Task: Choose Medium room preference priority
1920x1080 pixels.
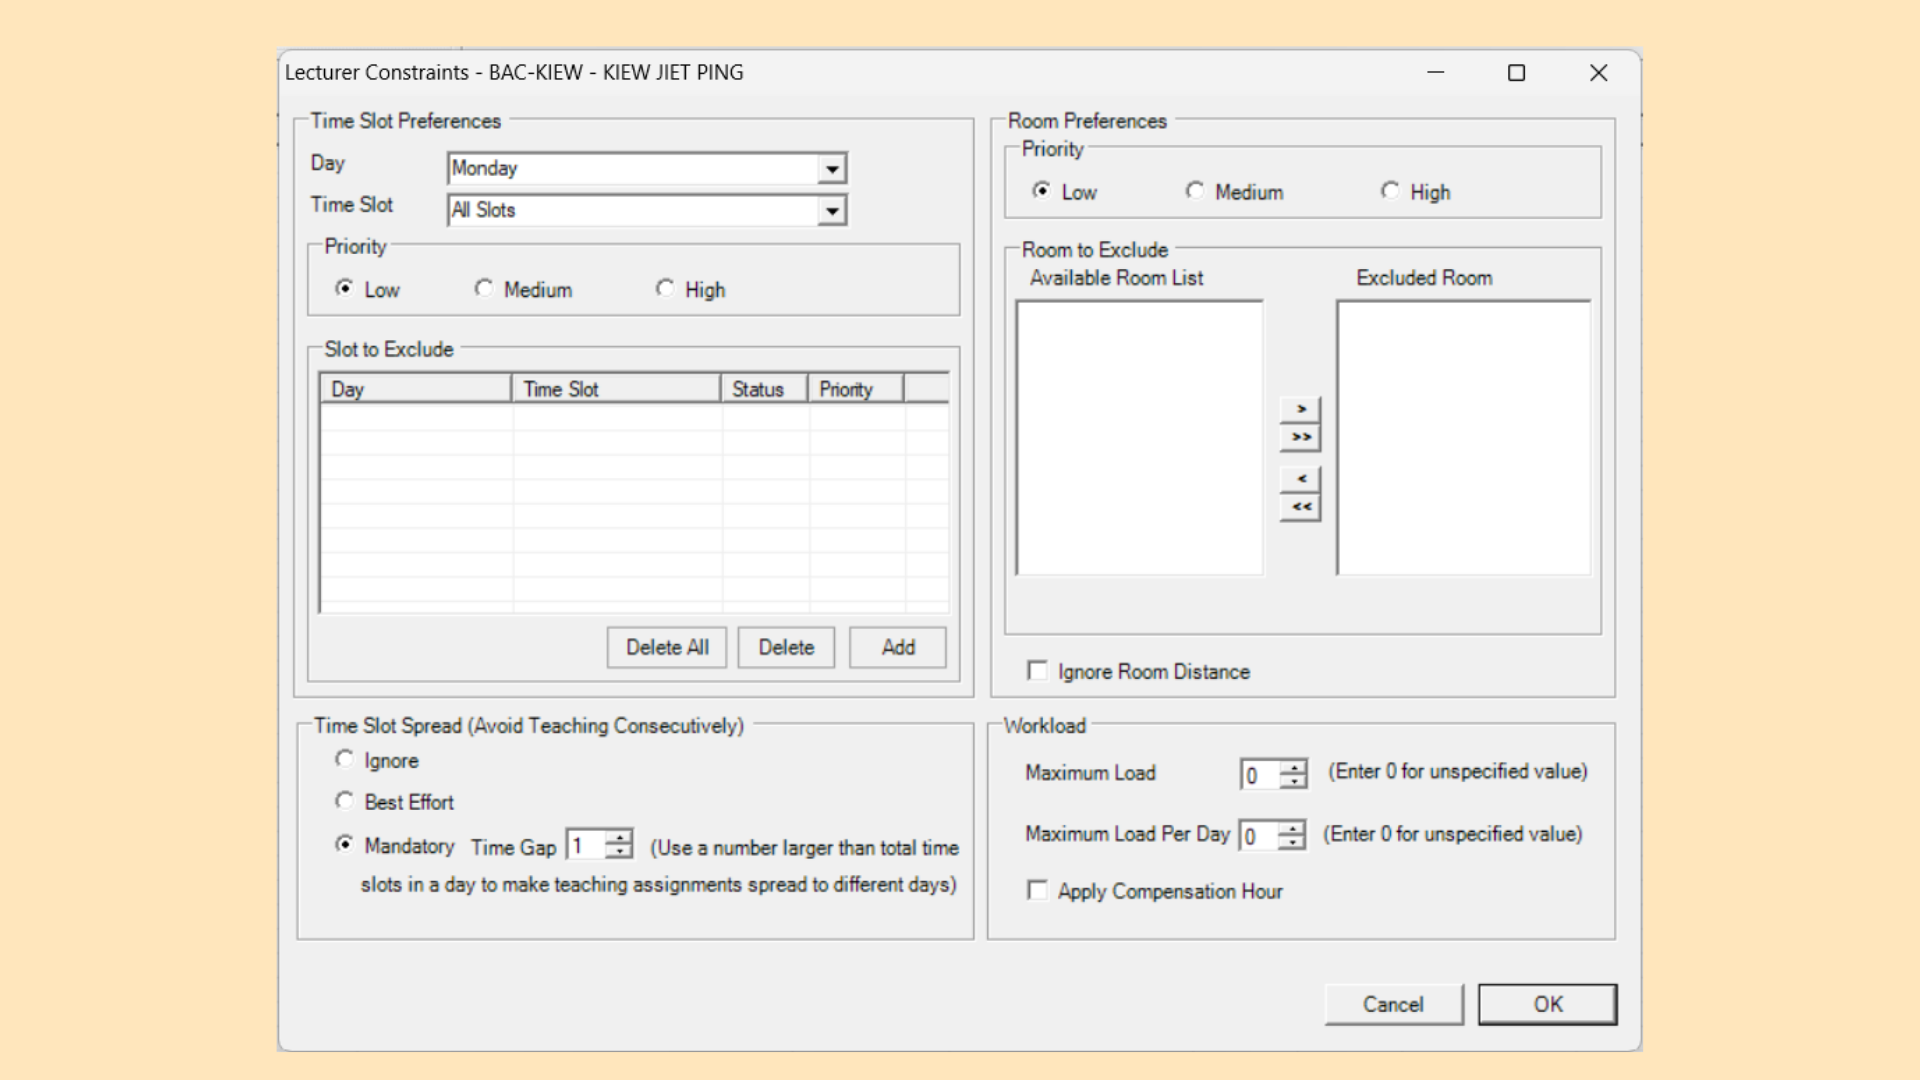Action: pos(1195,190)
